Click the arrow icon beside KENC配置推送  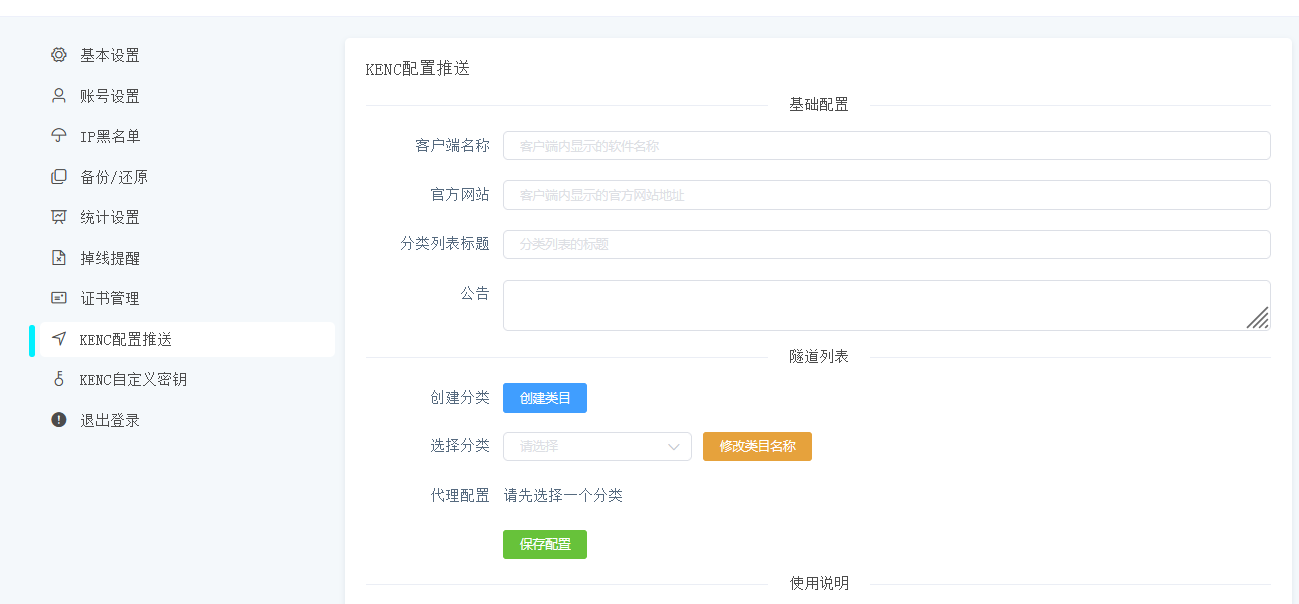point(59,339)
